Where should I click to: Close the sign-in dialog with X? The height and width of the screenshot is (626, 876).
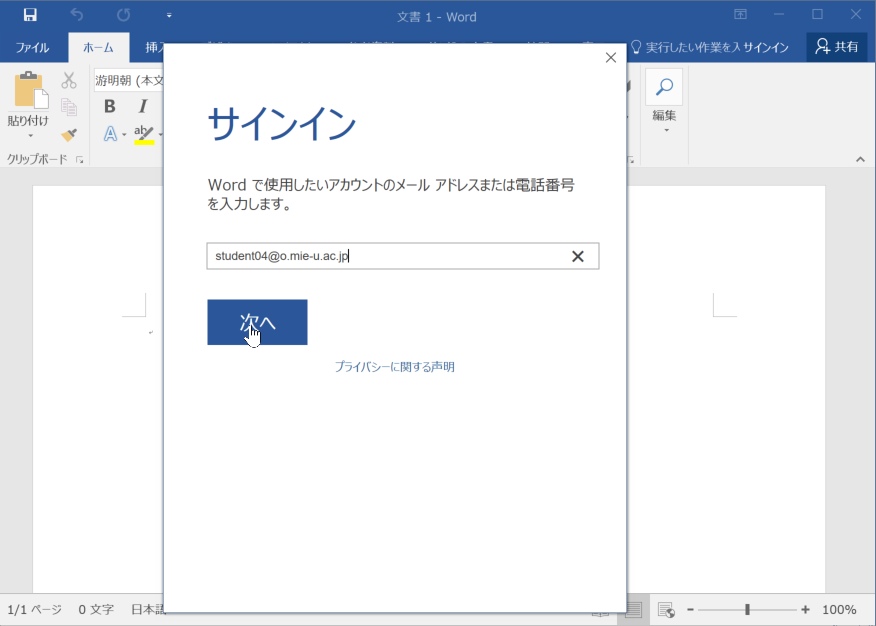[611, 58]
